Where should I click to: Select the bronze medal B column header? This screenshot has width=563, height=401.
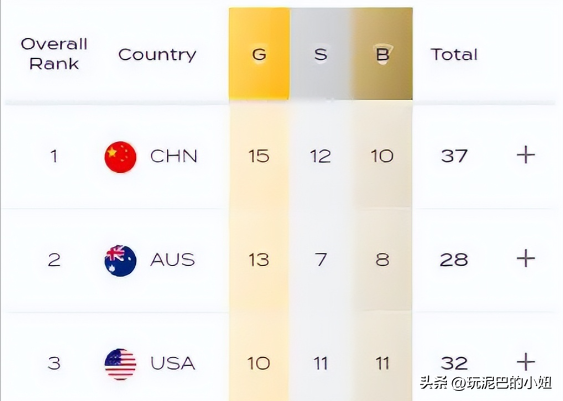pos(382,54)
